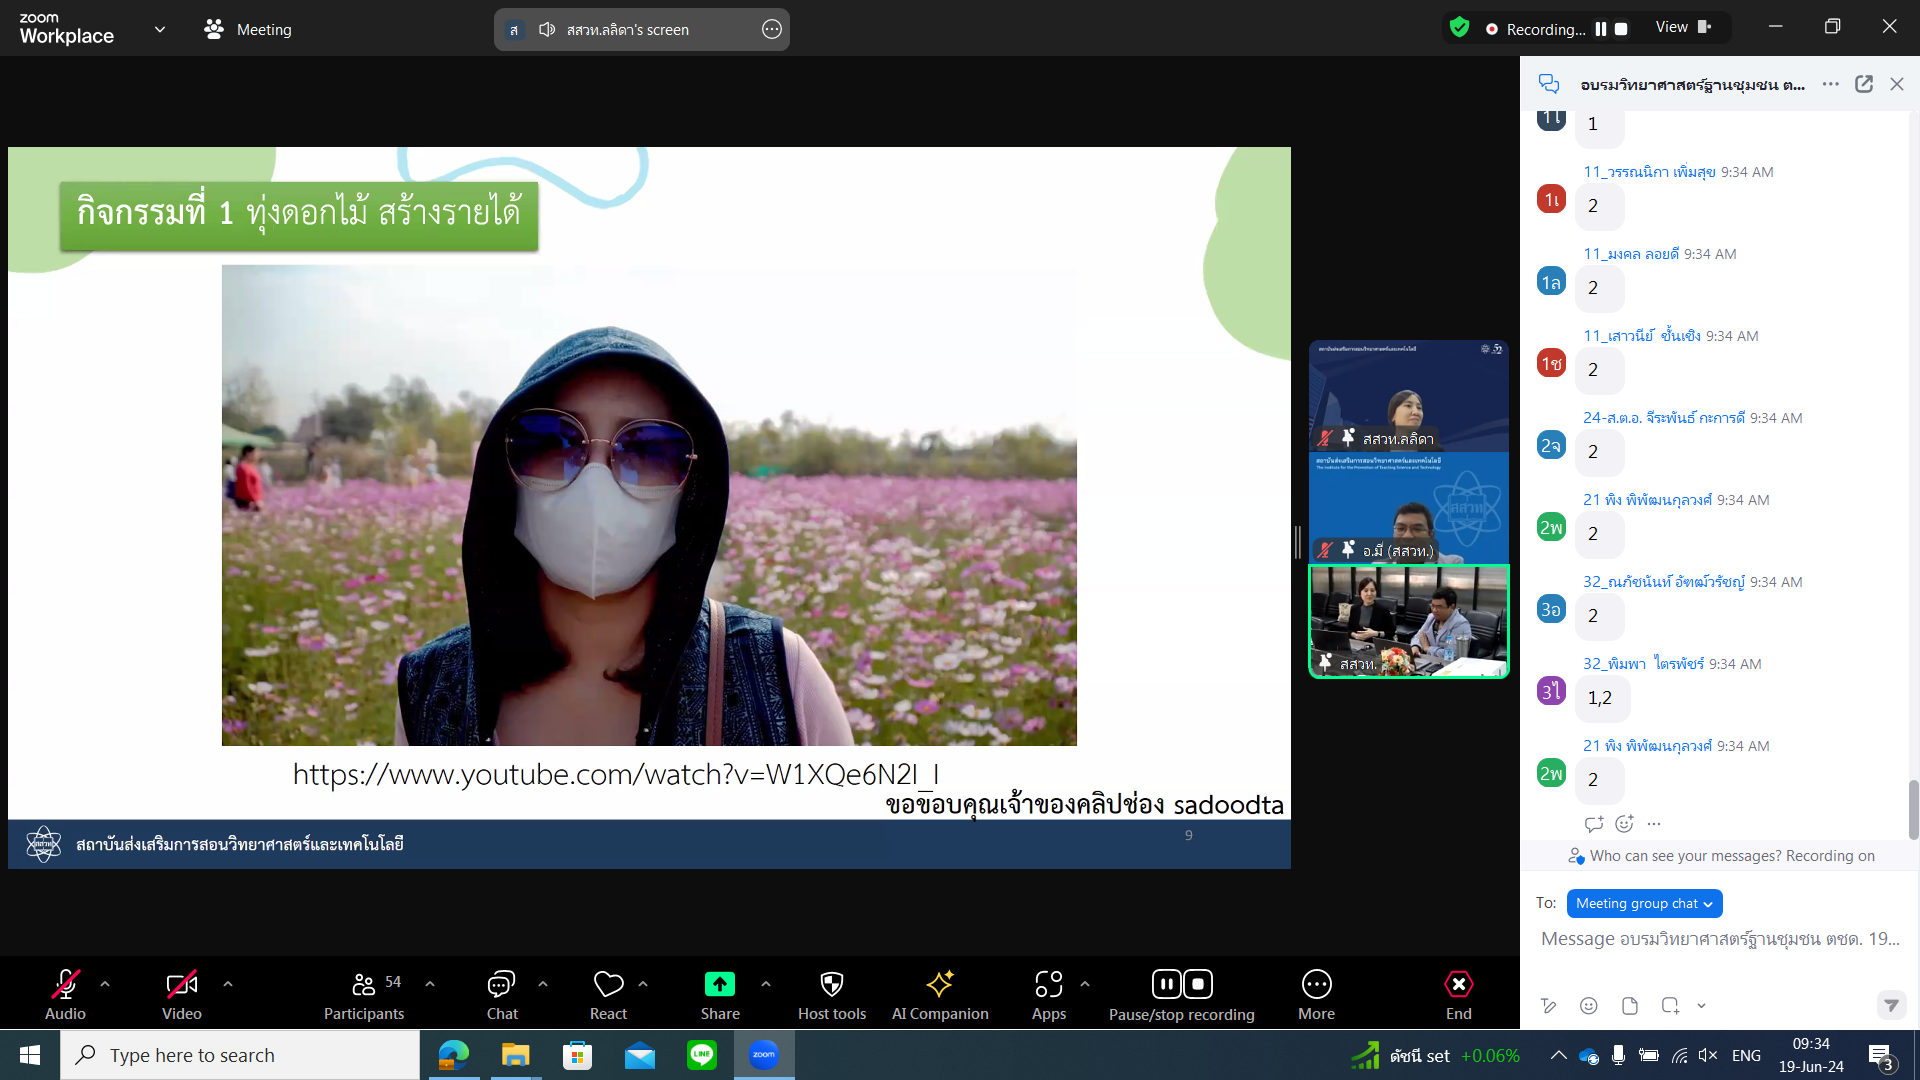
Task: Click sender name 24-ส.ต.อ. จีระพันธ์ กะการดี
Action: [x=1663, y=417]
